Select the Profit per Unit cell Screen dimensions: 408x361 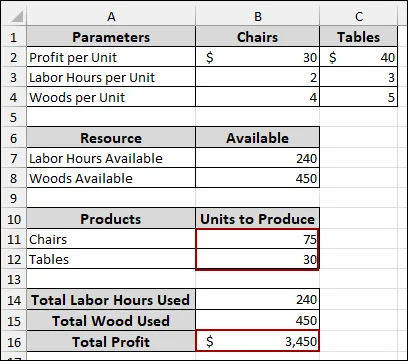(x=111, y=57)
